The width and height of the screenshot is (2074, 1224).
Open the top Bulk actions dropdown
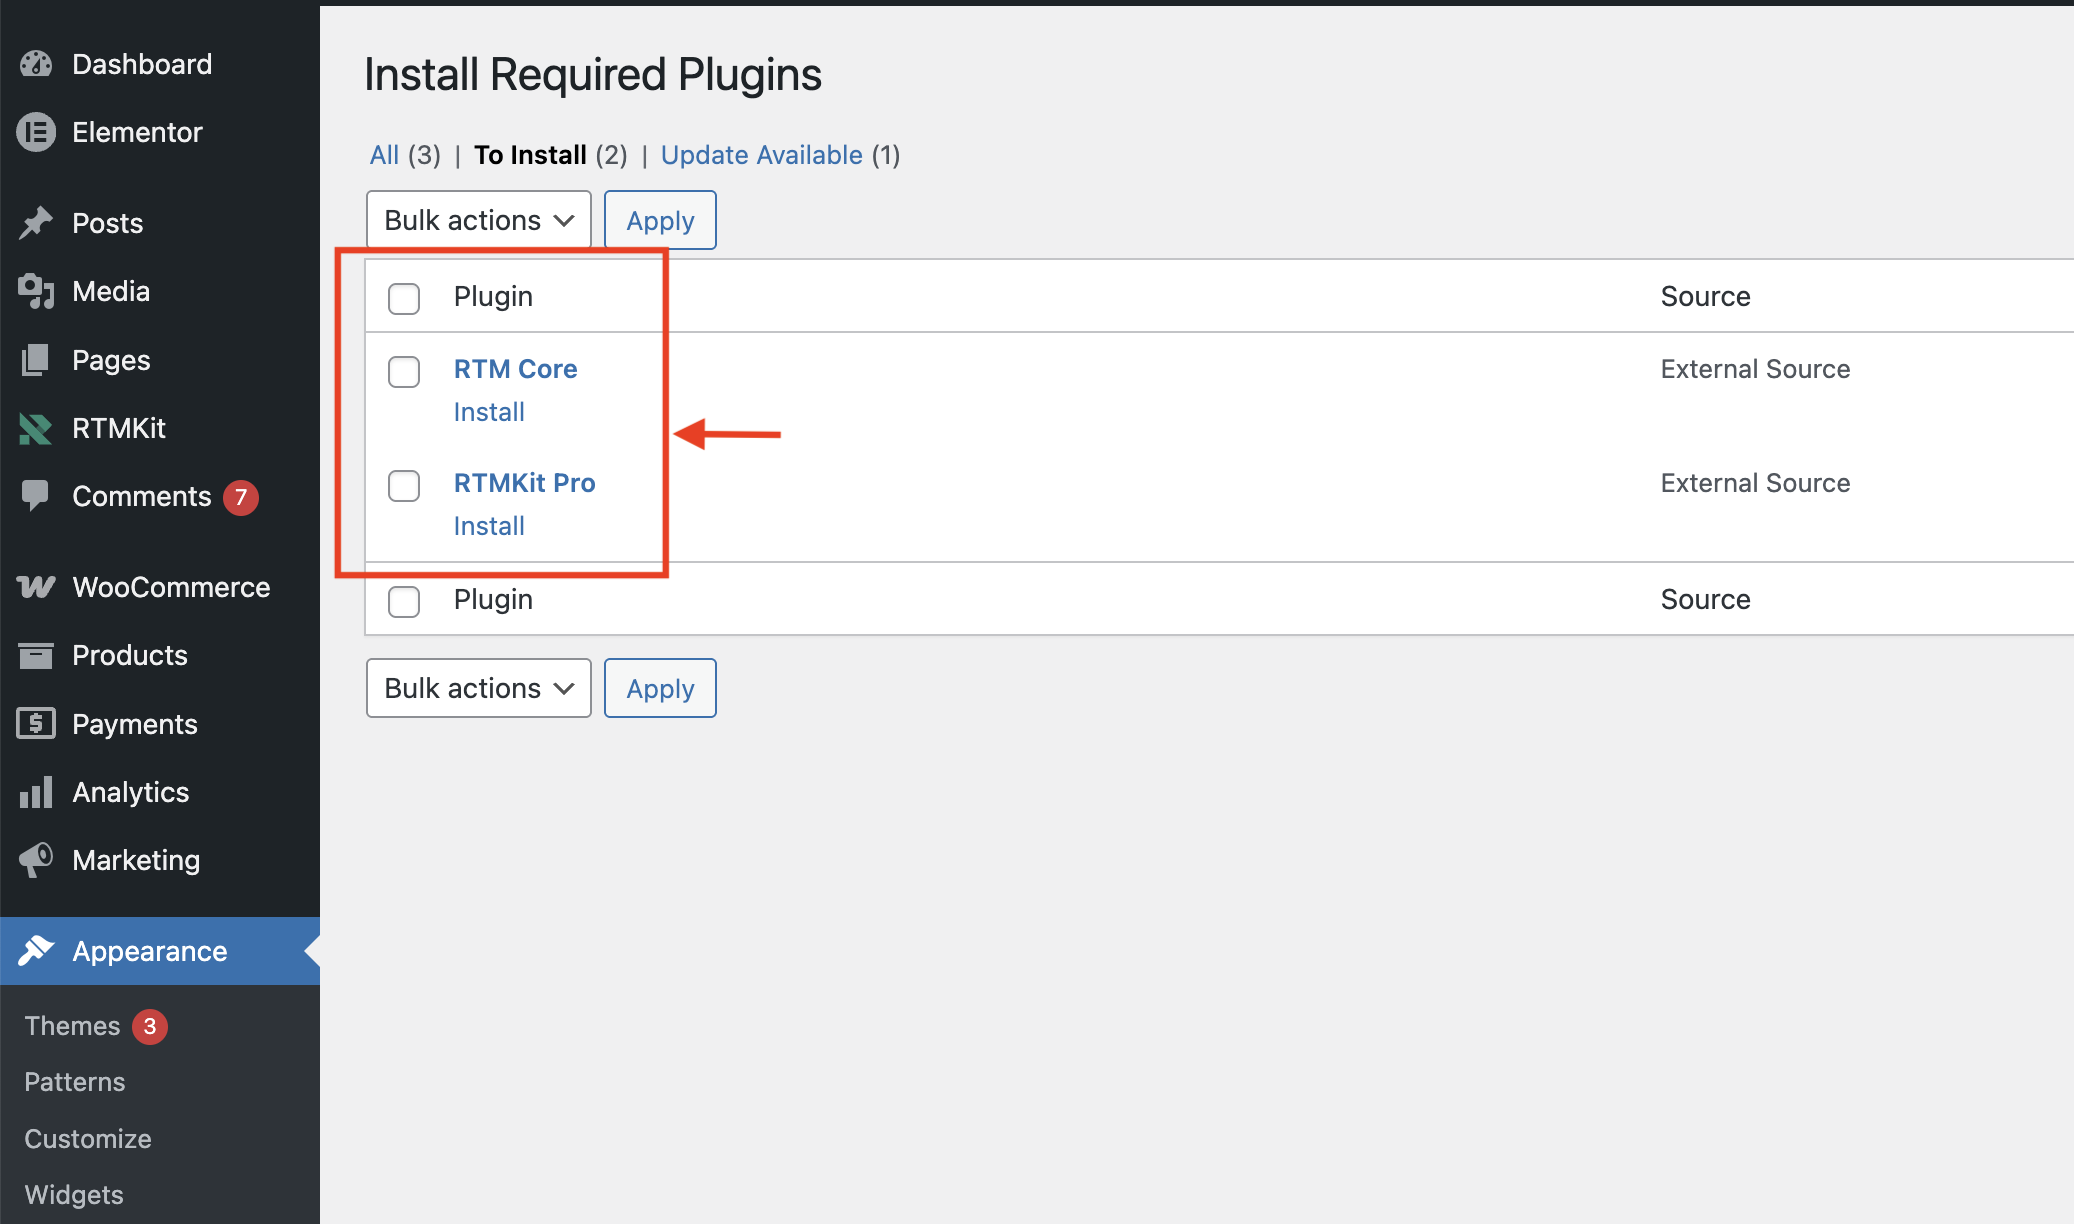point(478,220)
